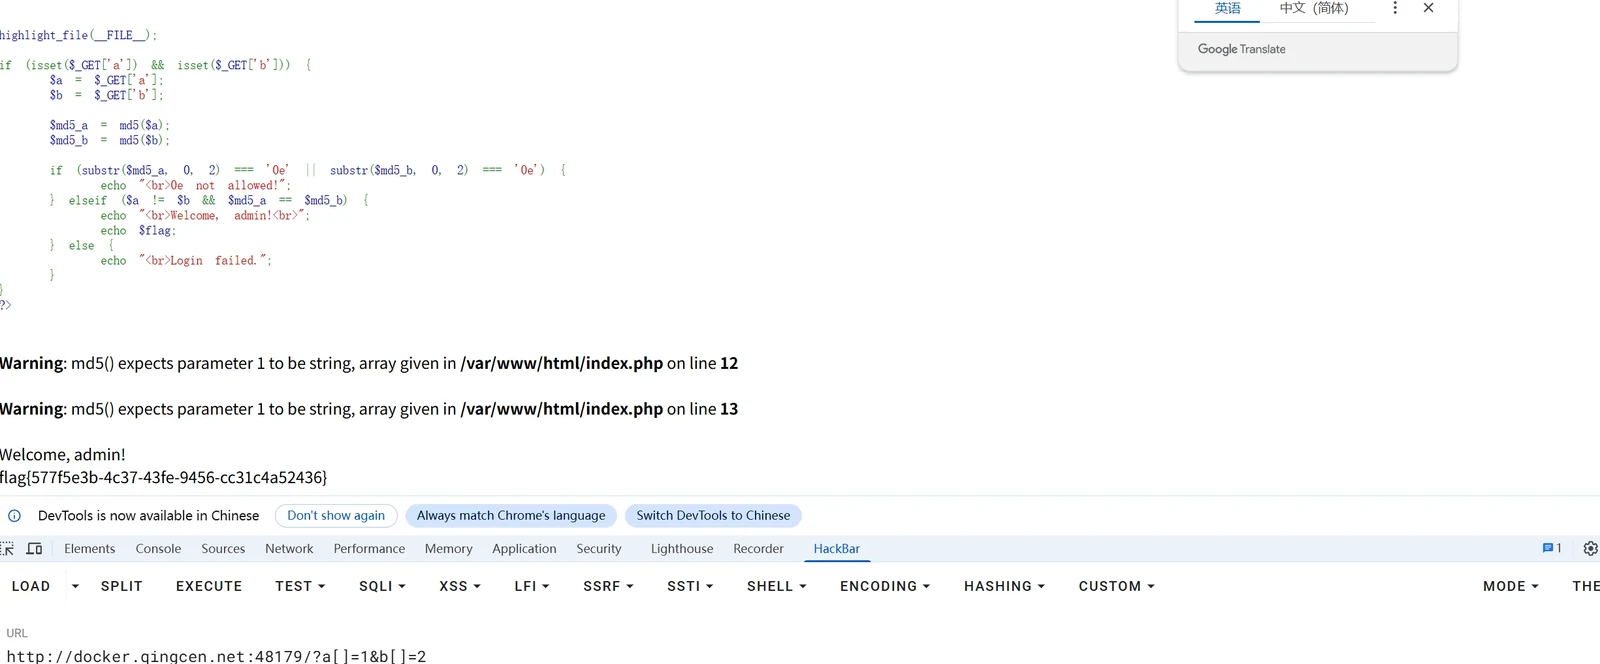Open the Lighthouse tab
The height and width of the screenshot is (664, 1600).
point(682,549)
